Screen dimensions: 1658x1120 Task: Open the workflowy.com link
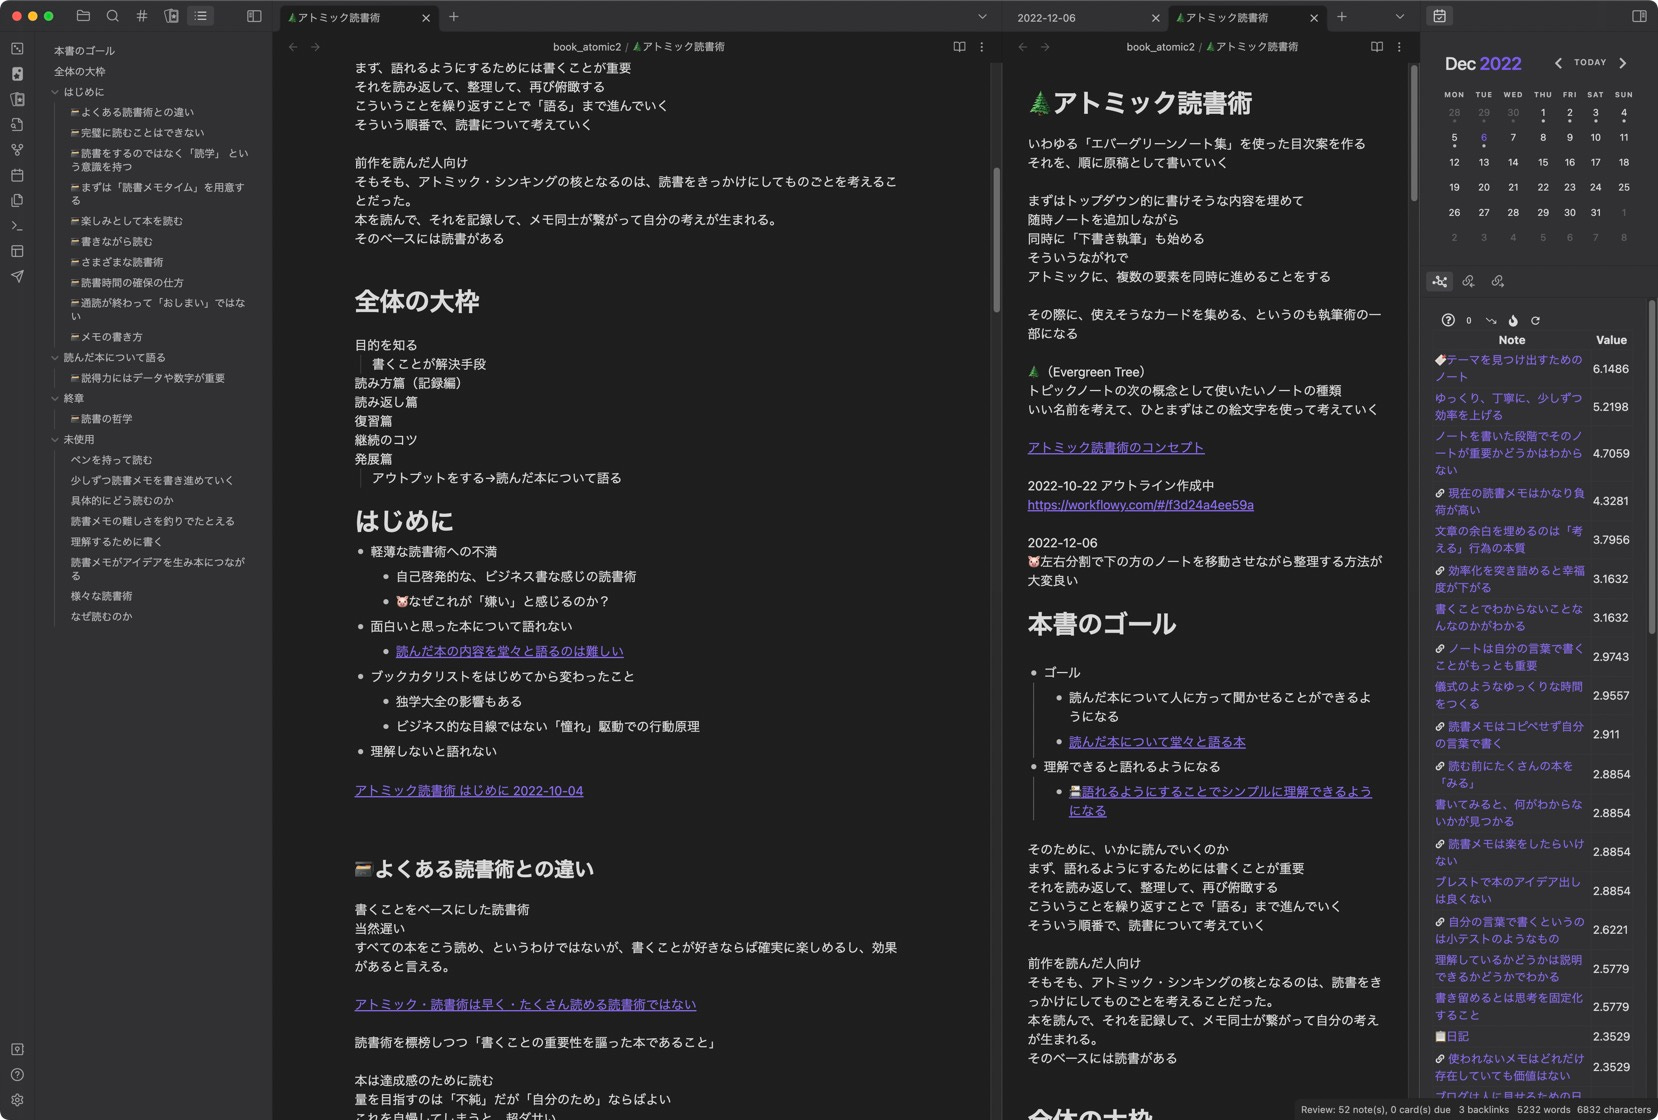click(1140, 505)
